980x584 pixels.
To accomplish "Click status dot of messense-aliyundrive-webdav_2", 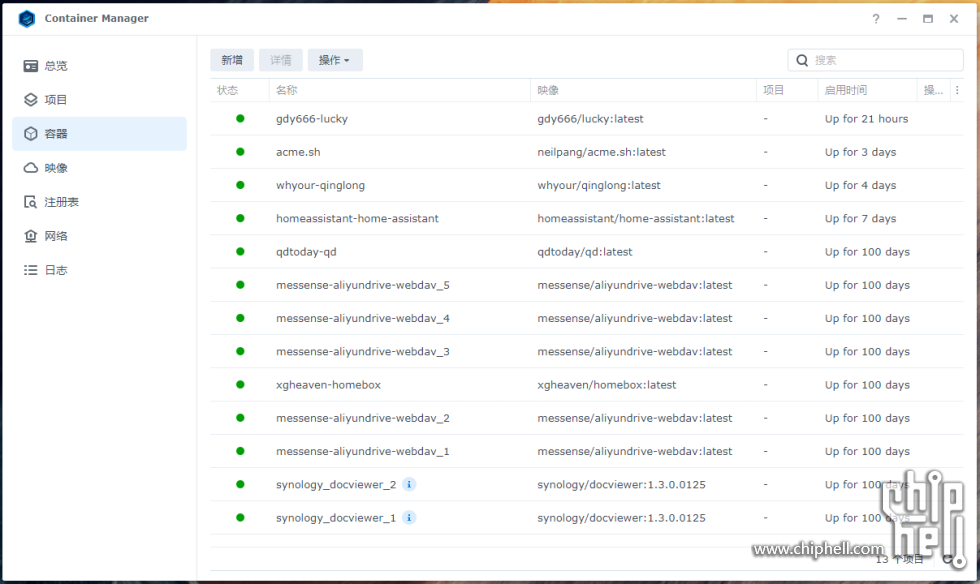I will coord(240,418).
